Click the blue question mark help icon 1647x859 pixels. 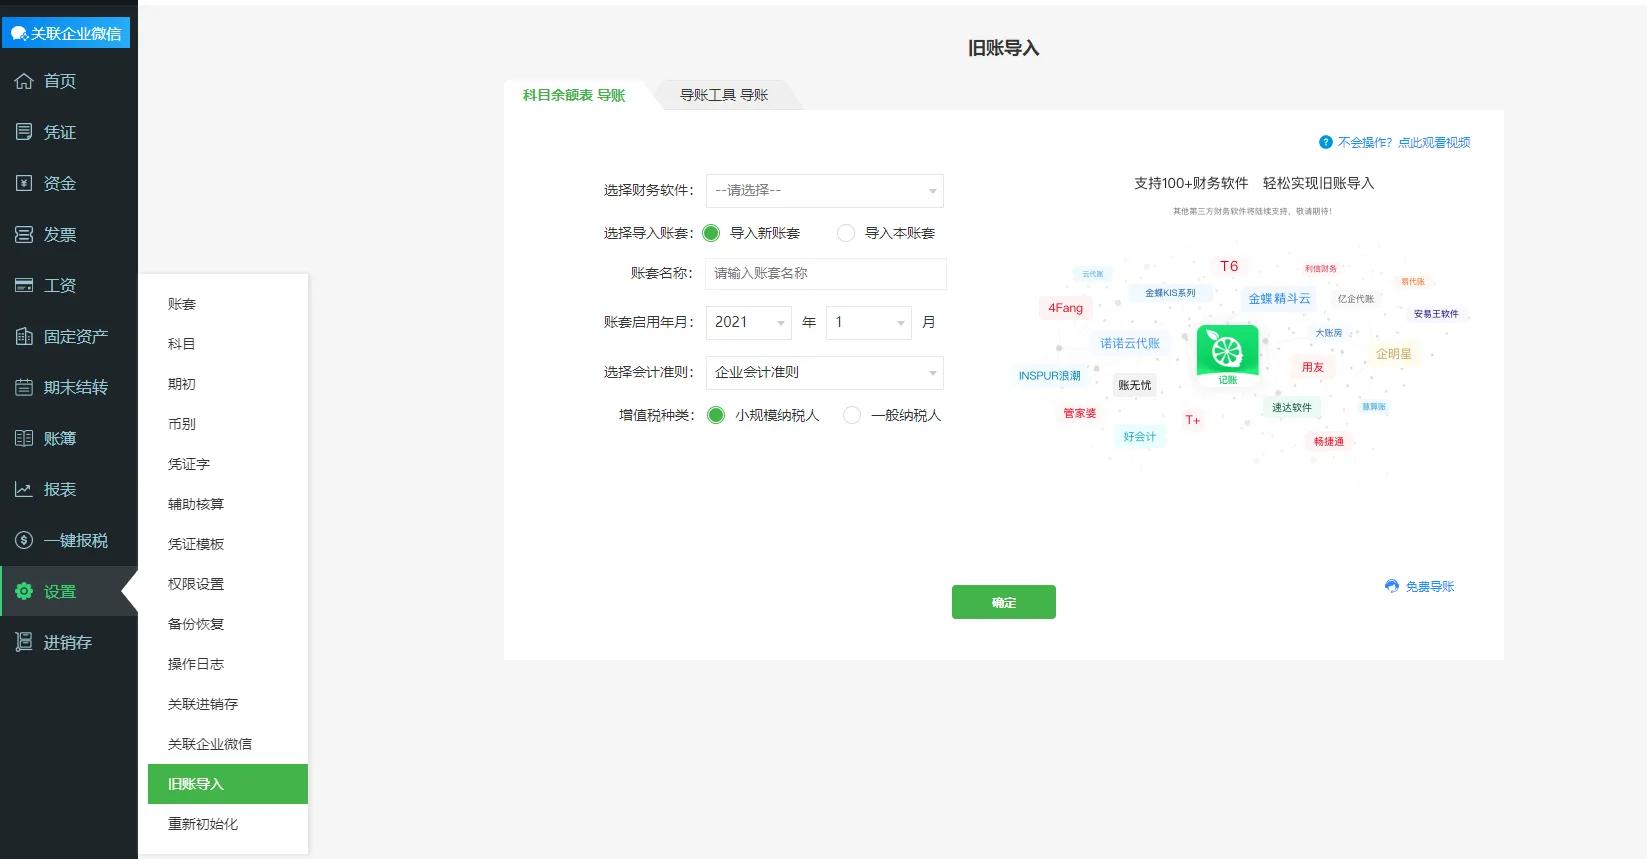(x=1326, y=143)
